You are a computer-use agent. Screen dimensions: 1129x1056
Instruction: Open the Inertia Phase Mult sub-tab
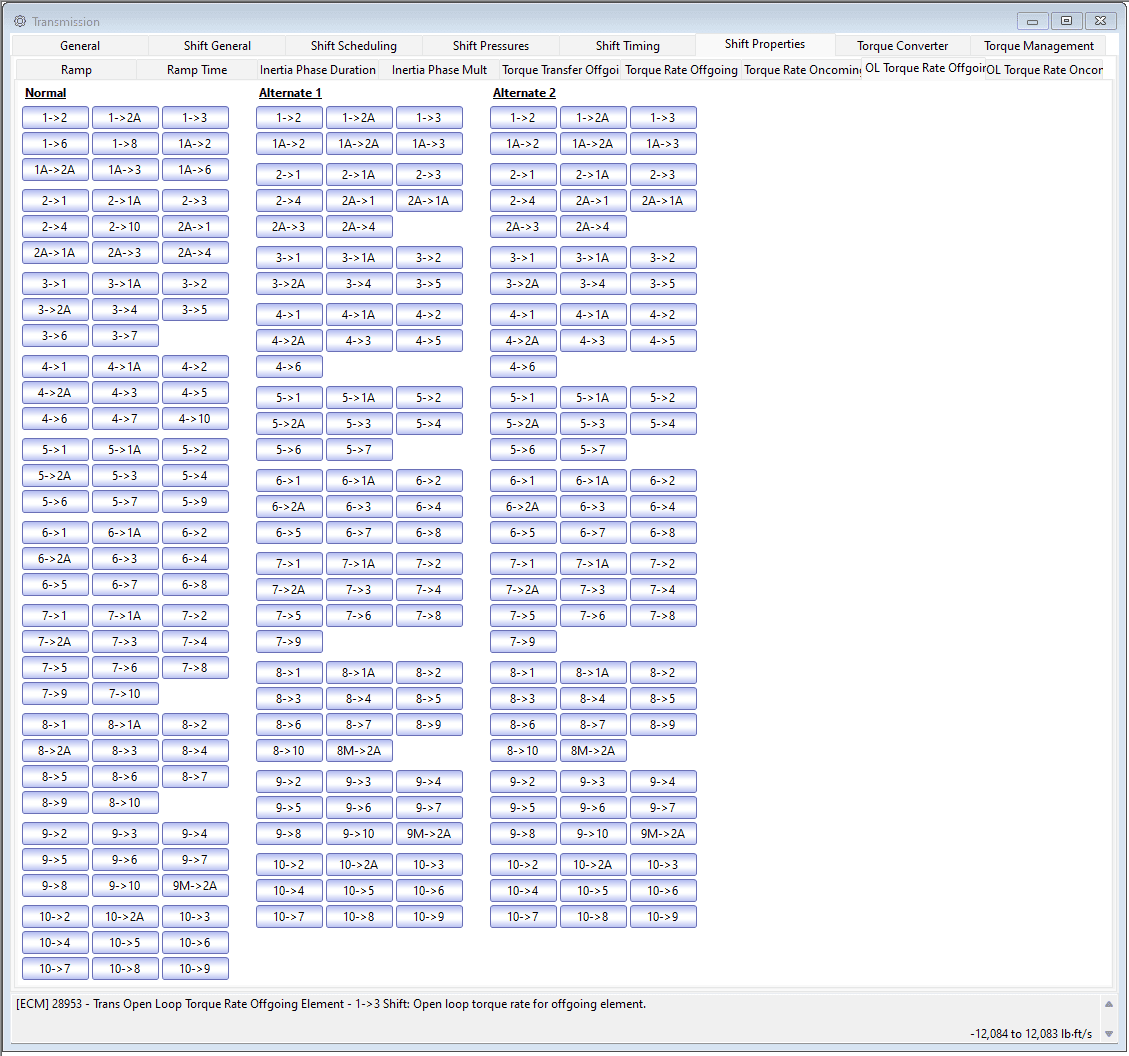[x=439, y=70]
